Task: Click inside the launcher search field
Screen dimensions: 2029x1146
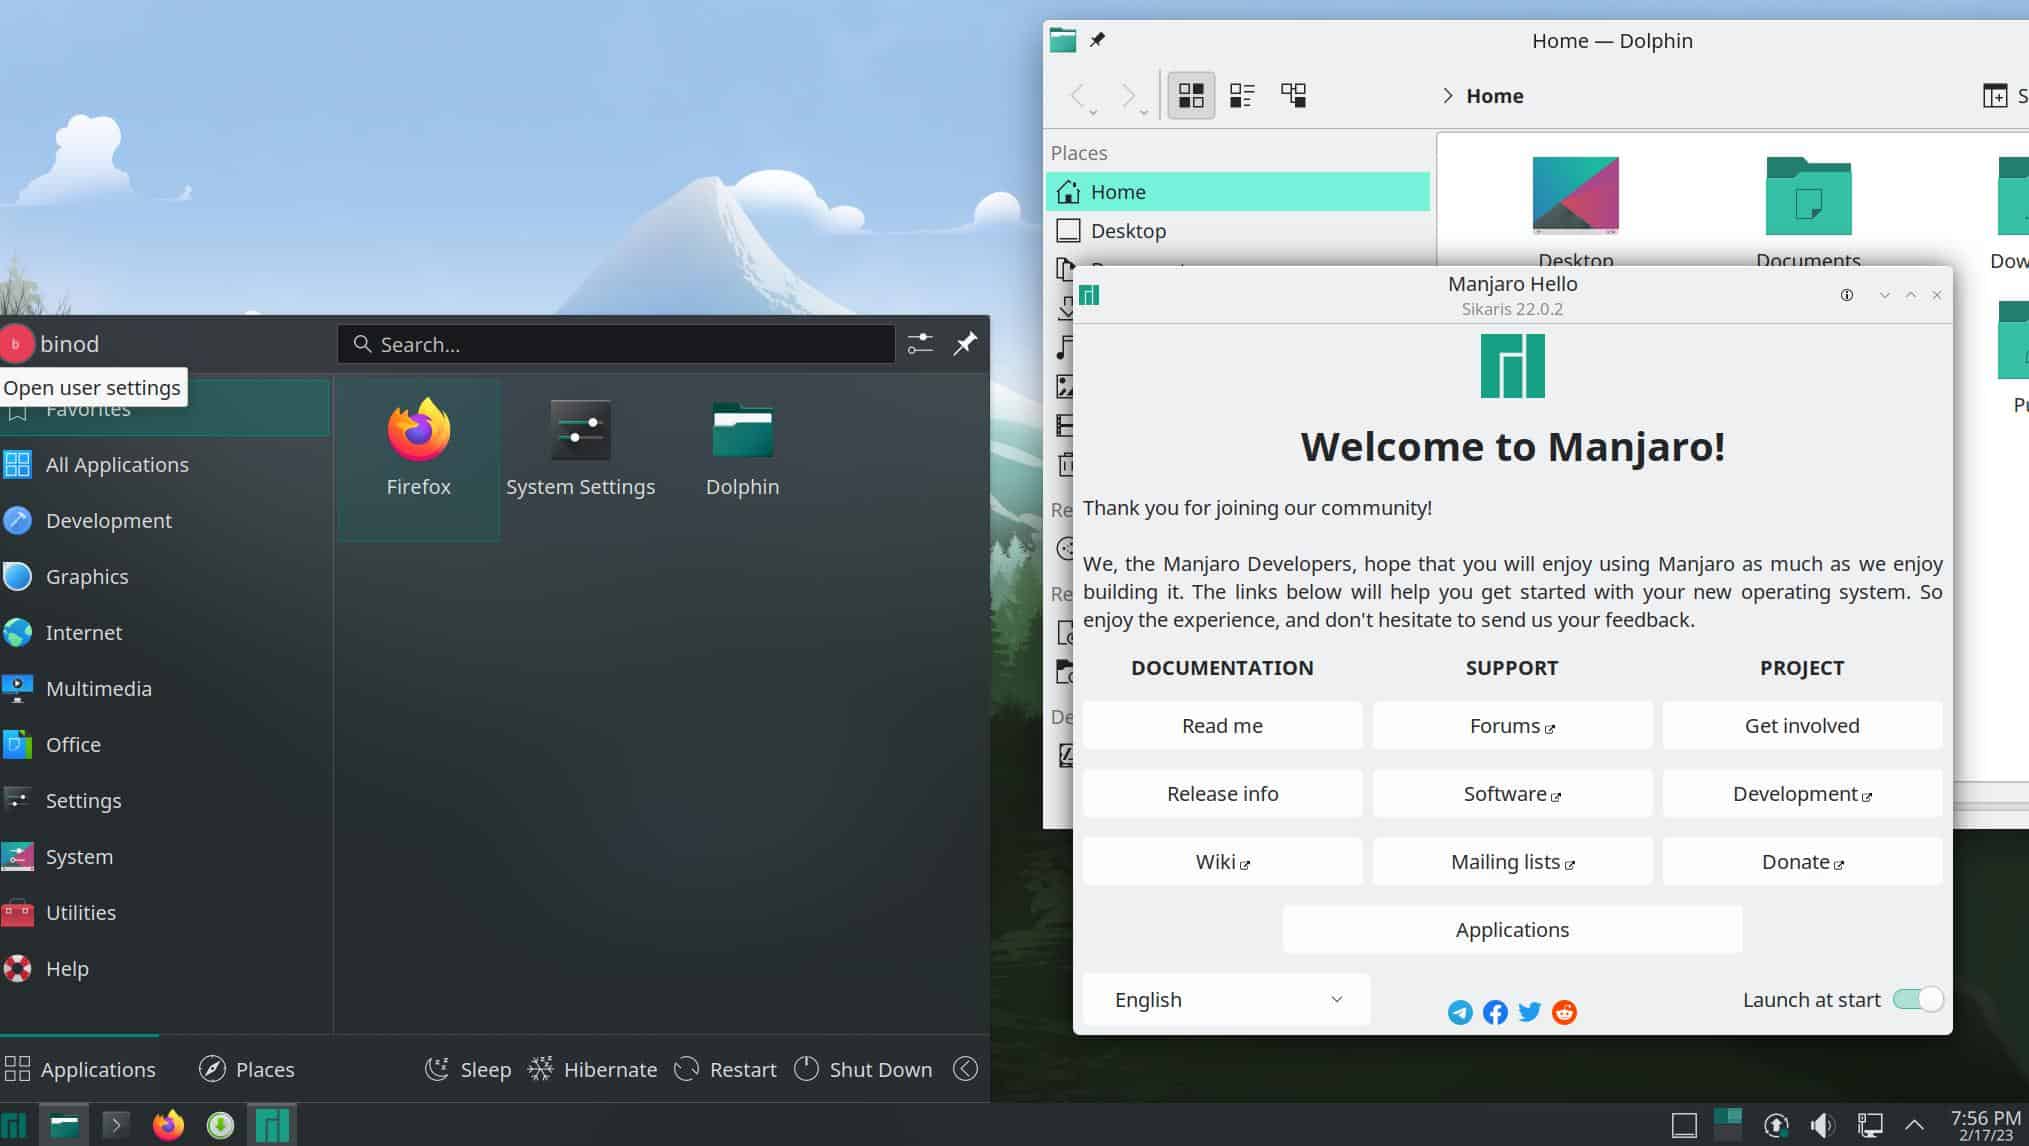Action: [615, 344]
